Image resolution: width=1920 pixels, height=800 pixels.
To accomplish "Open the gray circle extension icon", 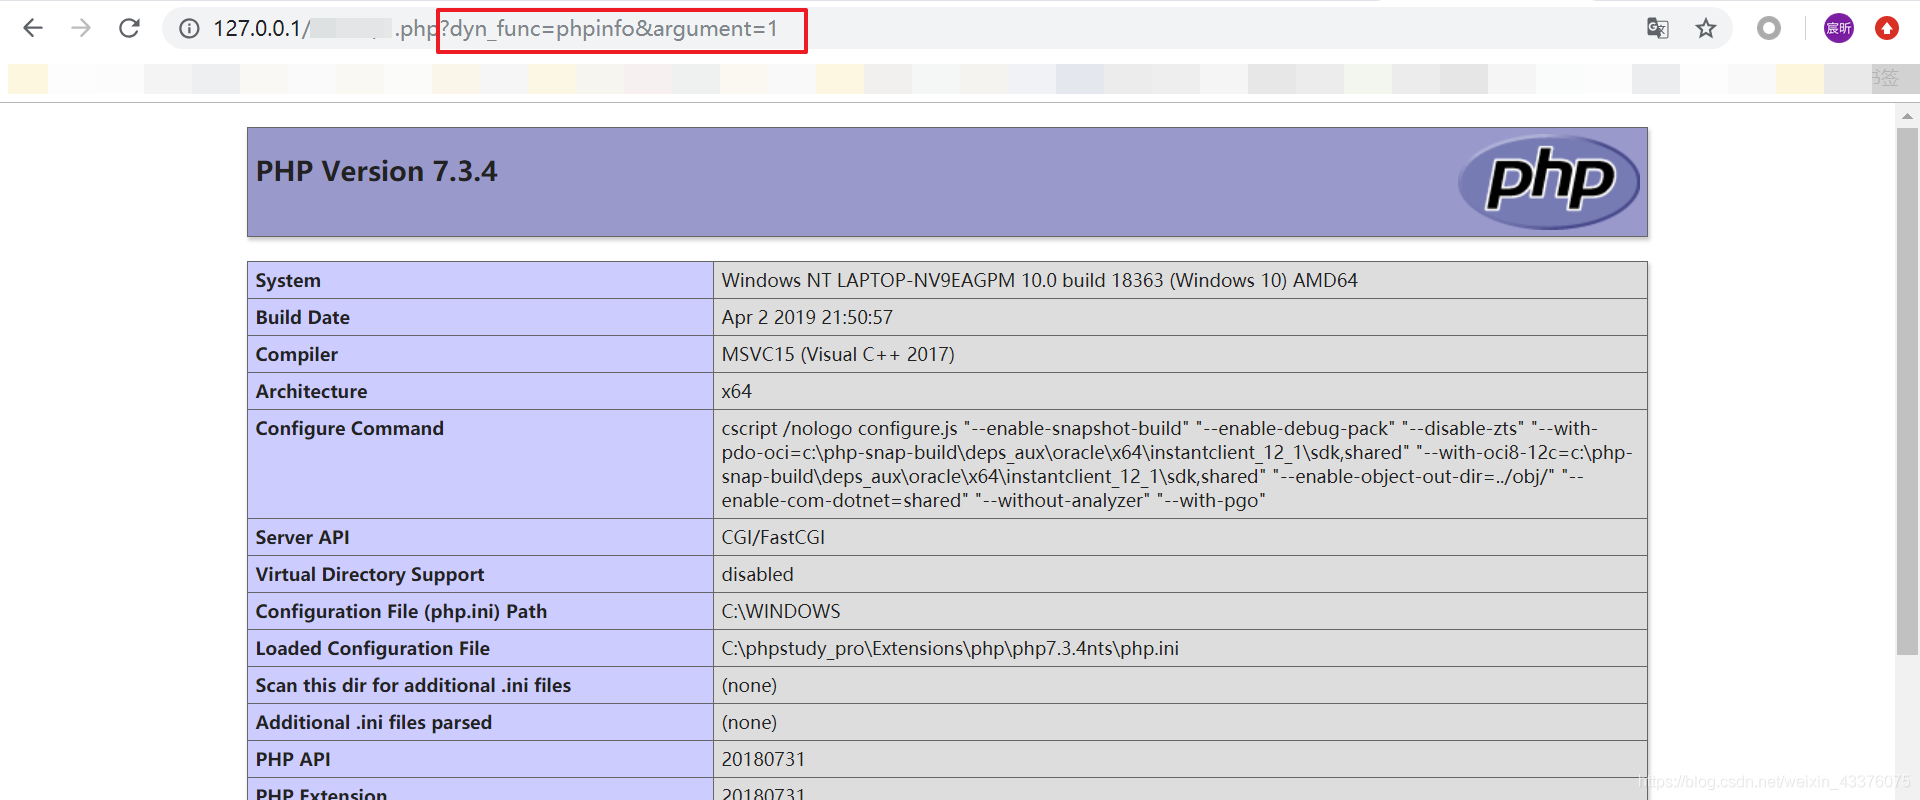I will tap(1769, 28).
